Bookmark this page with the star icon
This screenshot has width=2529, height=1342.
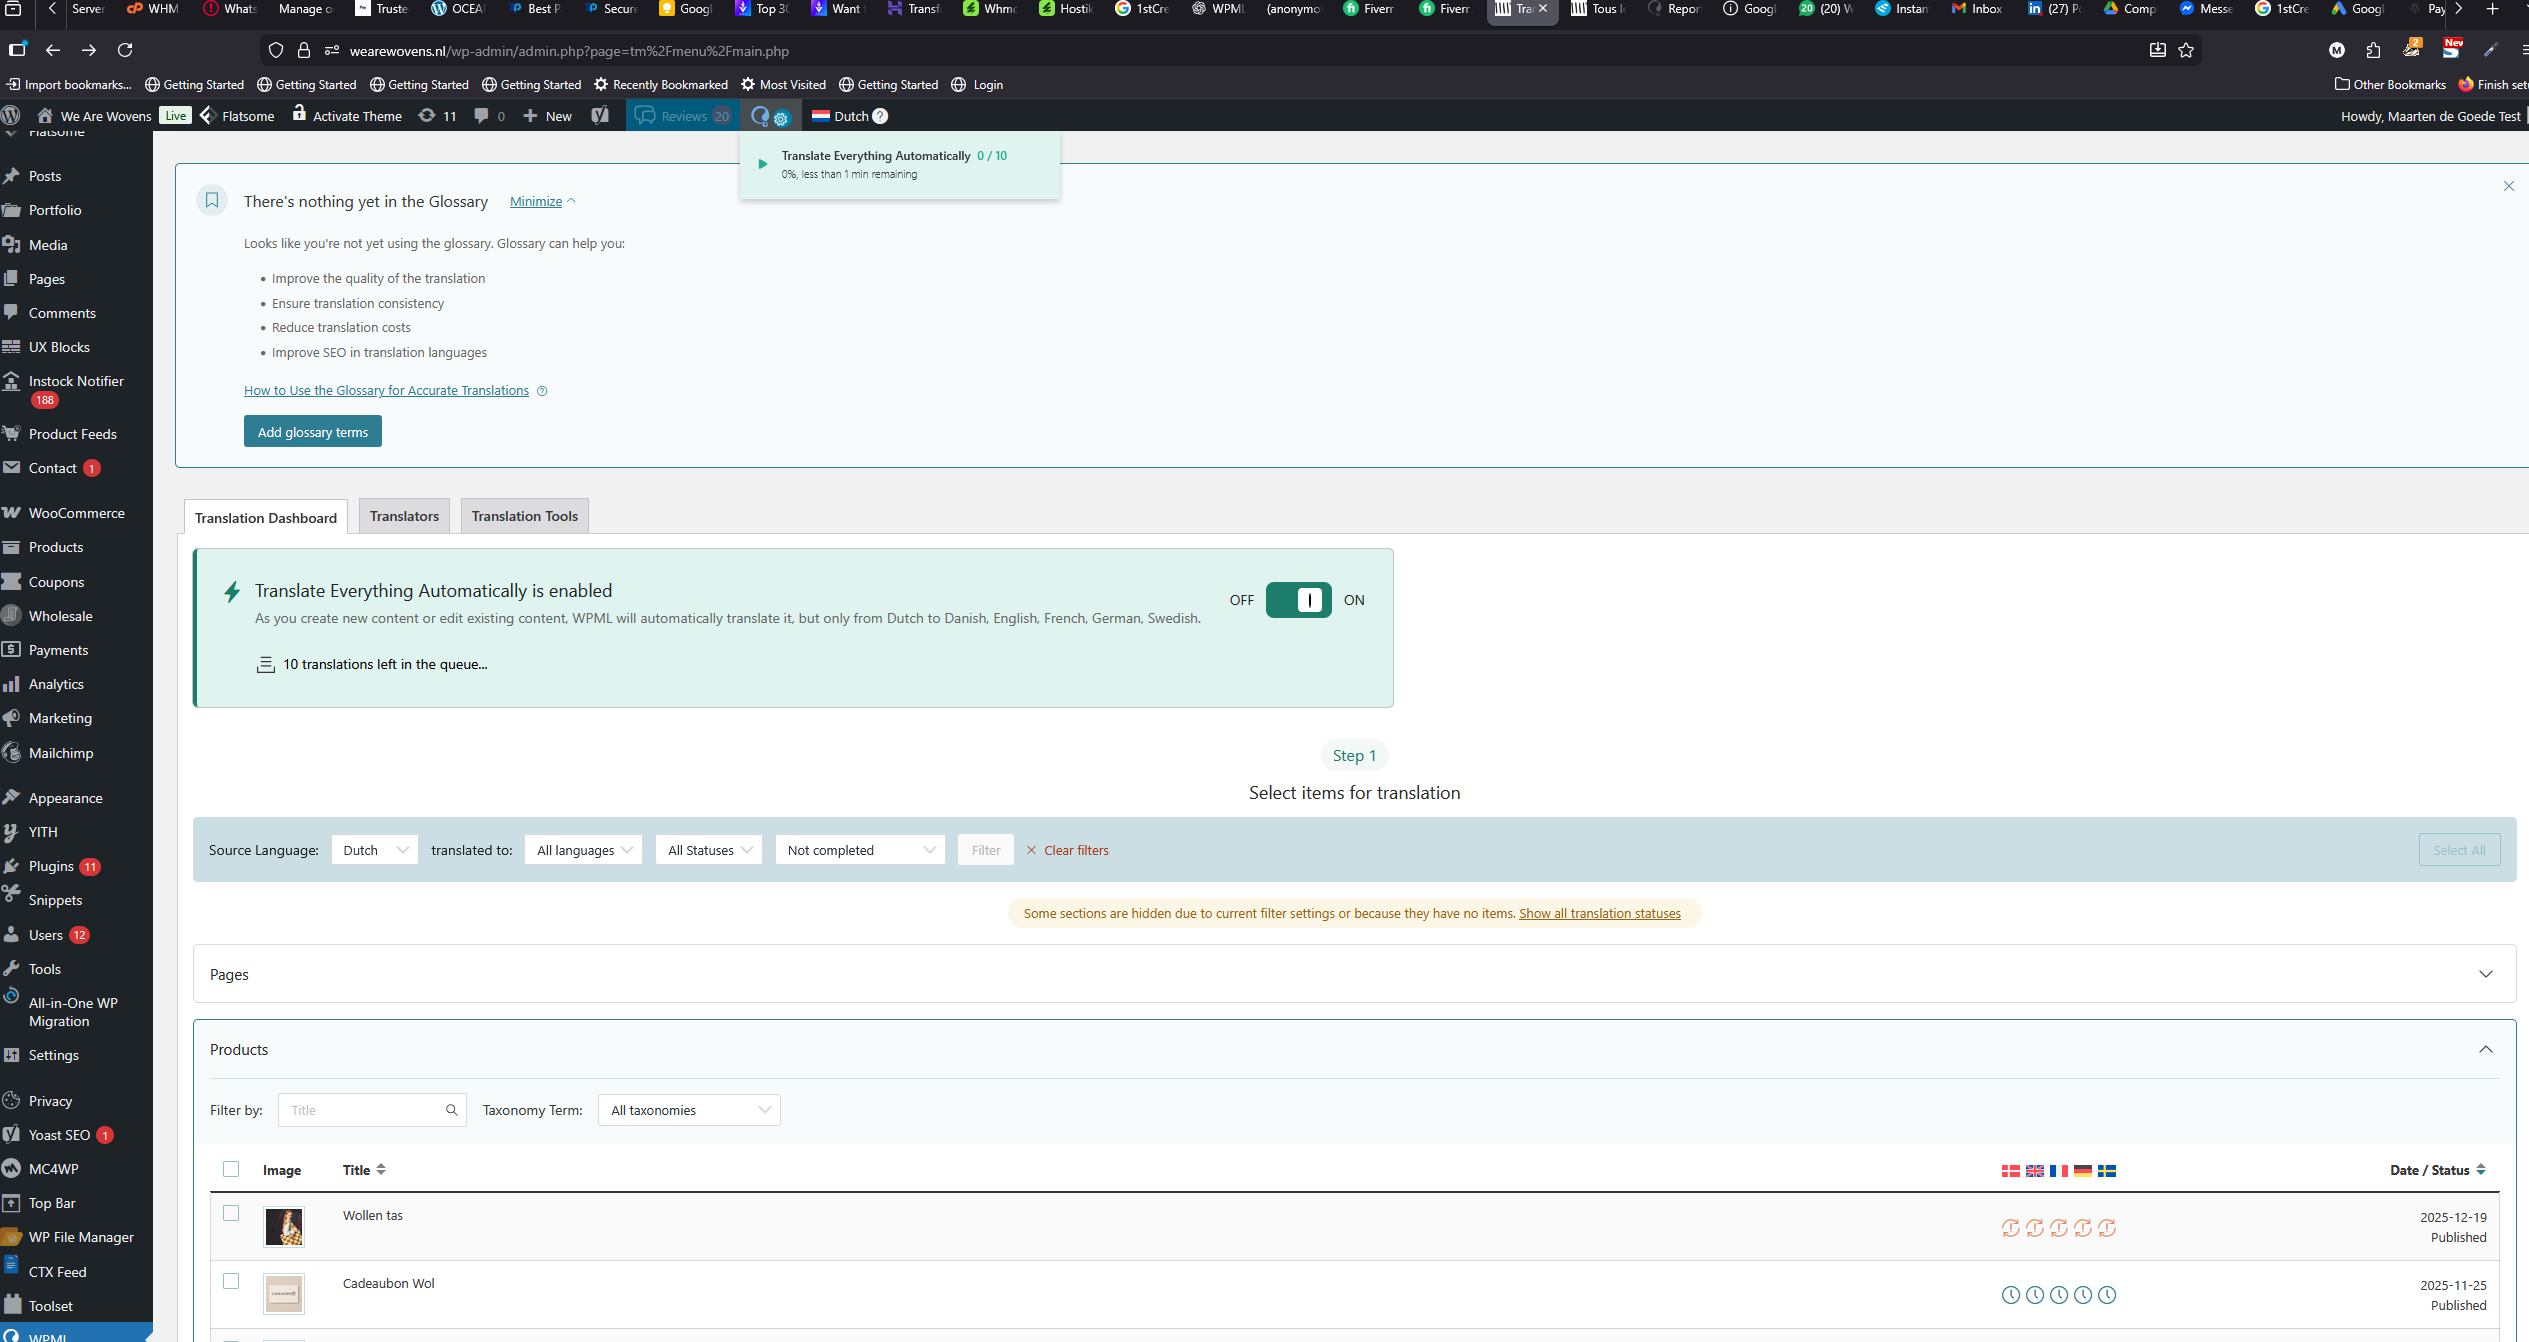pos(2186,50)
